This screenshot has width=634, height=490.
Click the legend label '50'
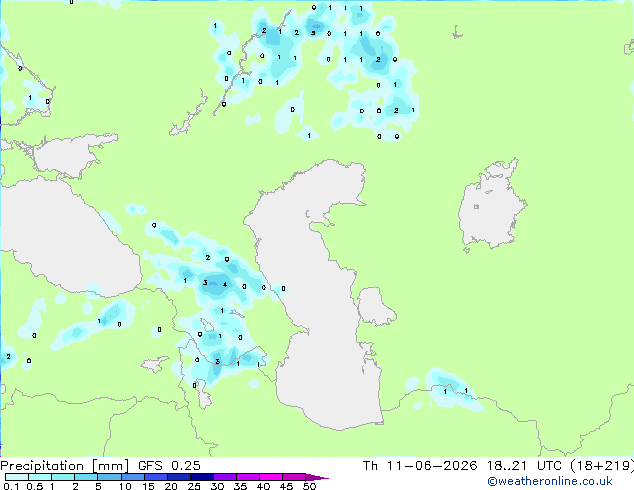tap(309, 486)
